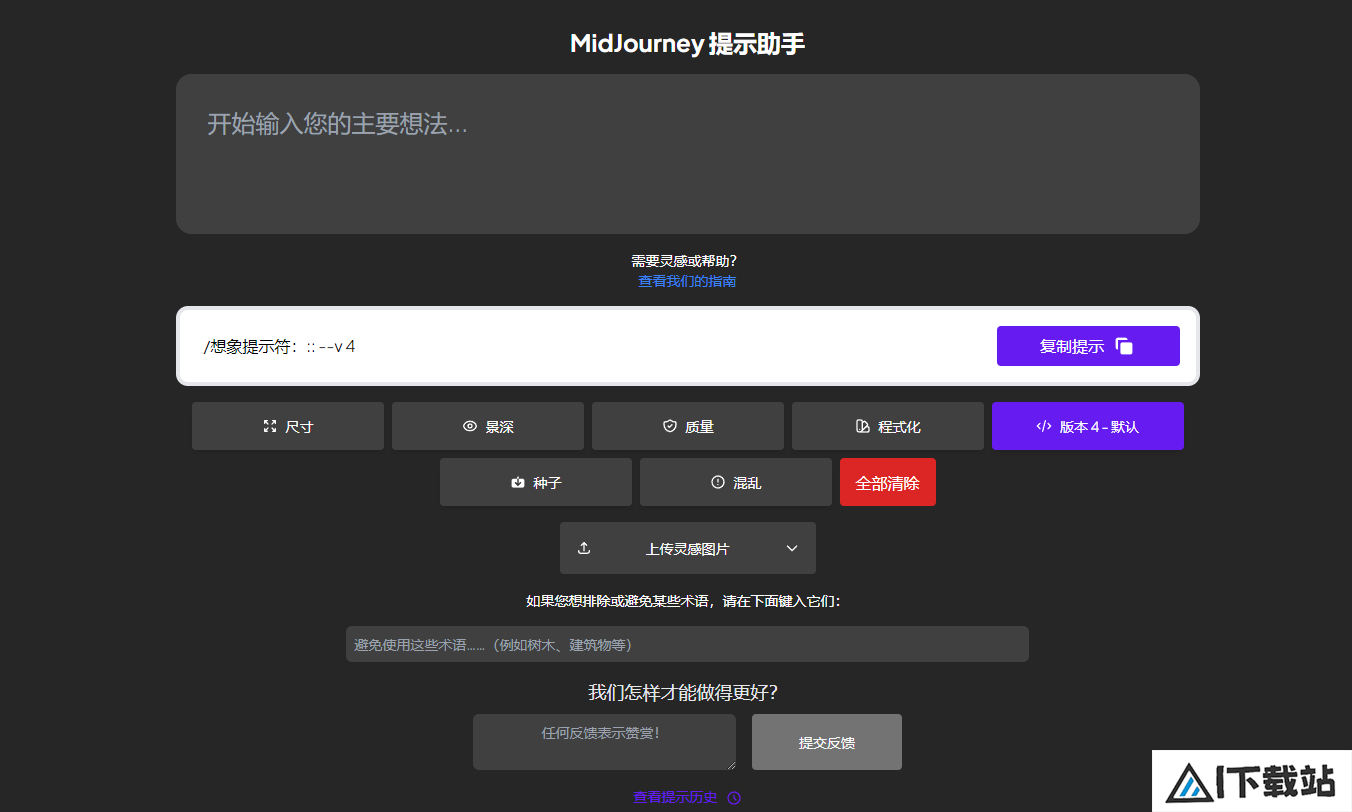
Task: Expand the 上传灵感图片 chevron
Action: coord(792,548)
